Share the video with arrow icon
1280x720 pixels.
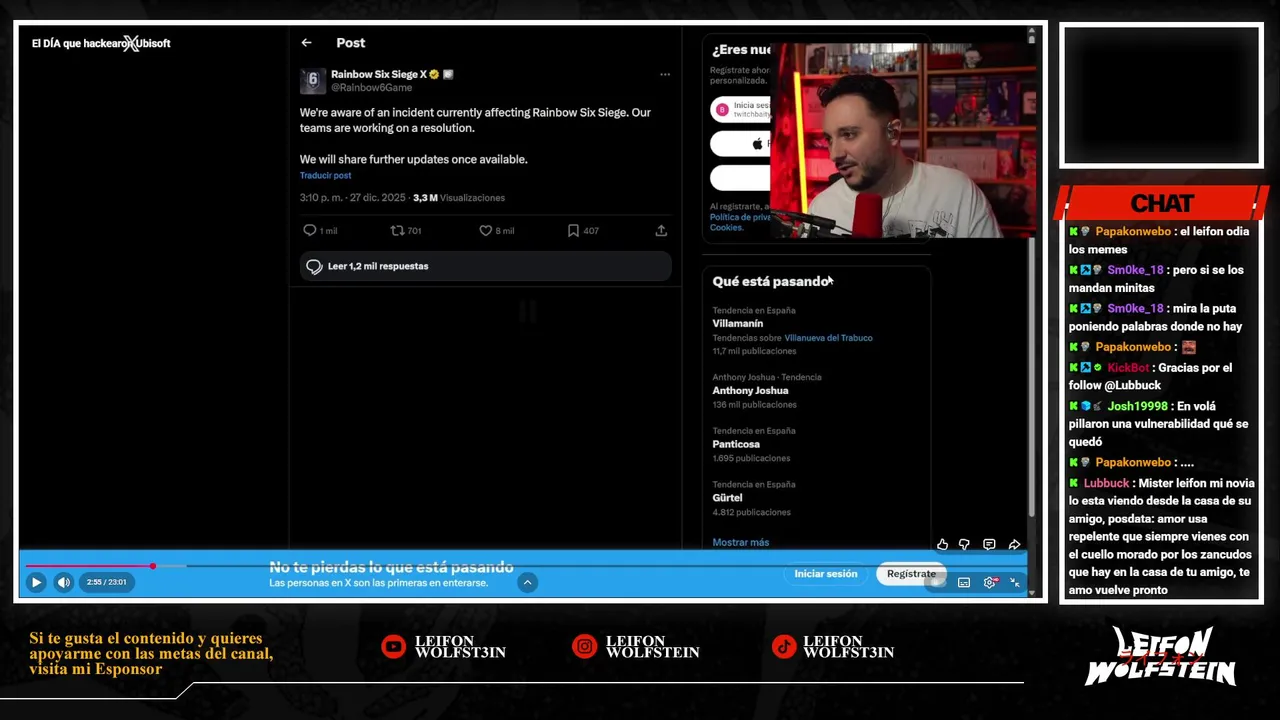pos(1014,545)
